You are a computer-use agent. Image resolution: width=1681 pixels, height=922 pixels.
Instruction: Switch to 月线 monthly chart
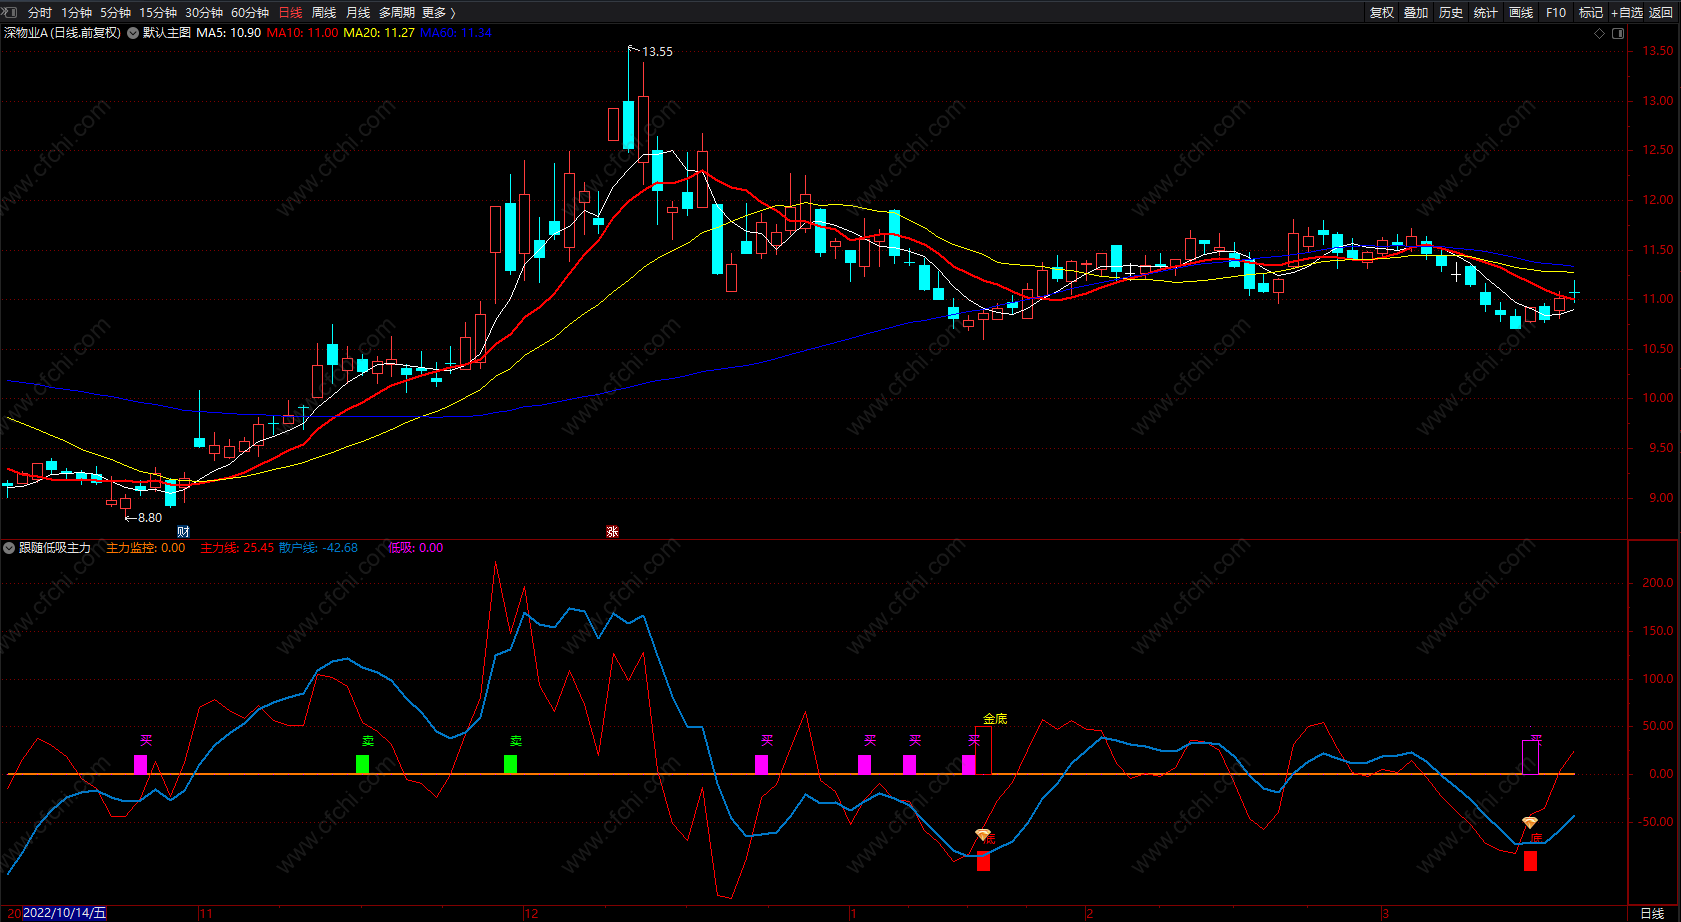[358, 13]
